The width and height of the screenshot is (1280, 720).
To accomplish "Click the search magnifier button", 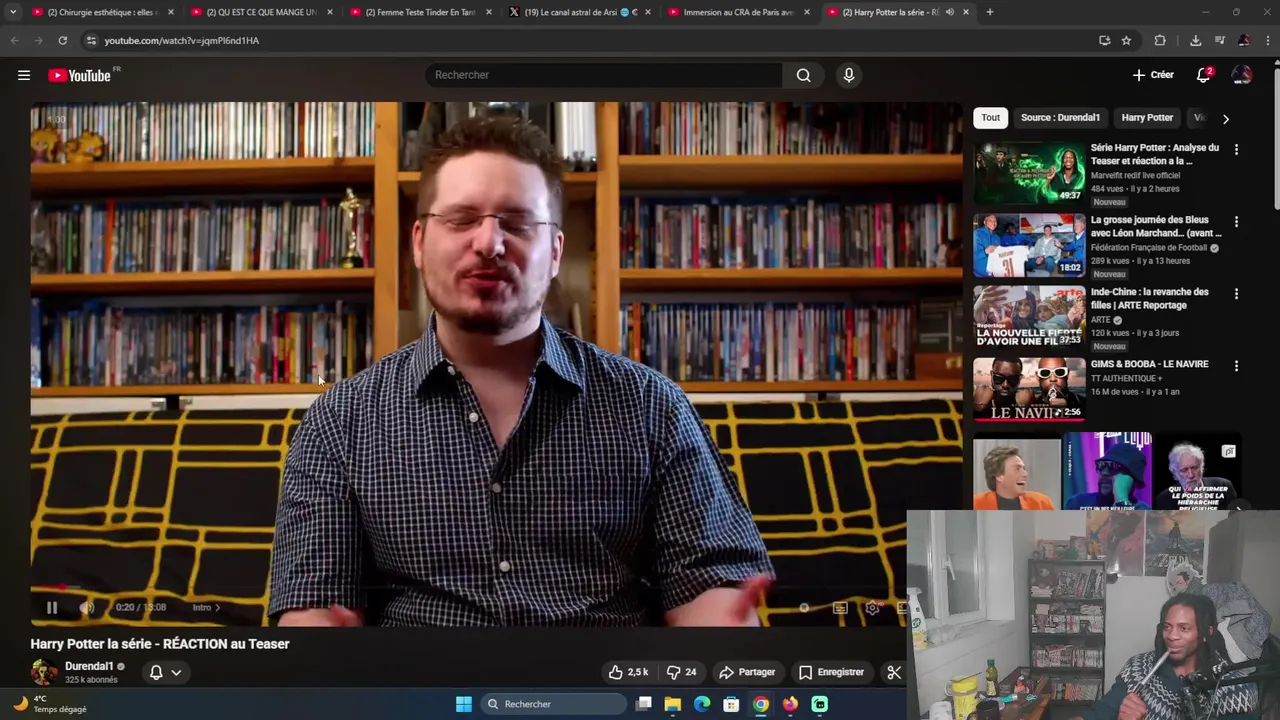I will pos(803,75).
